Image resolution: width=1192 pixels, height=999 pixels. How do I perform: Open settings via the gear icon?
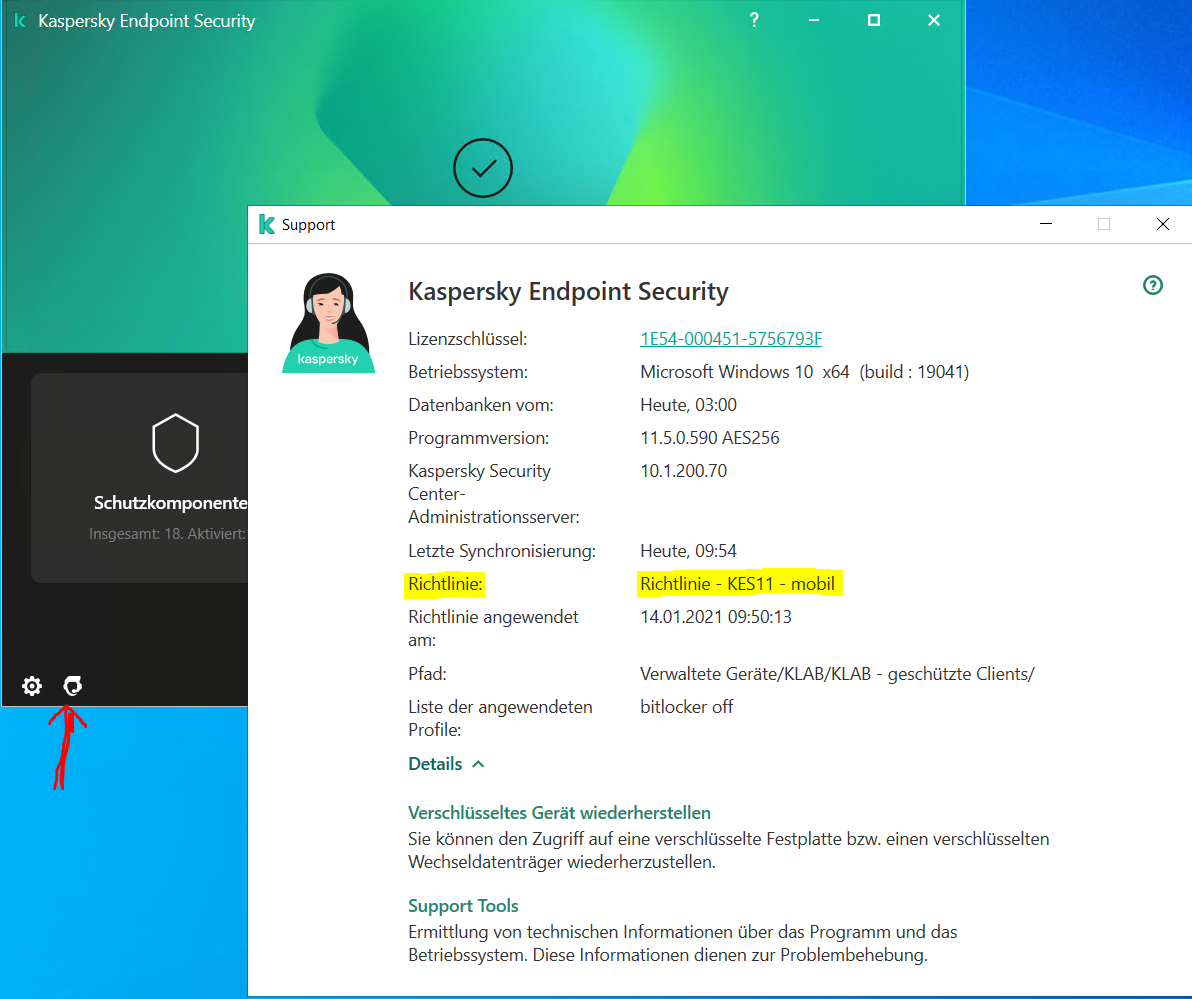pyautogui.click(x=32, y=686)
